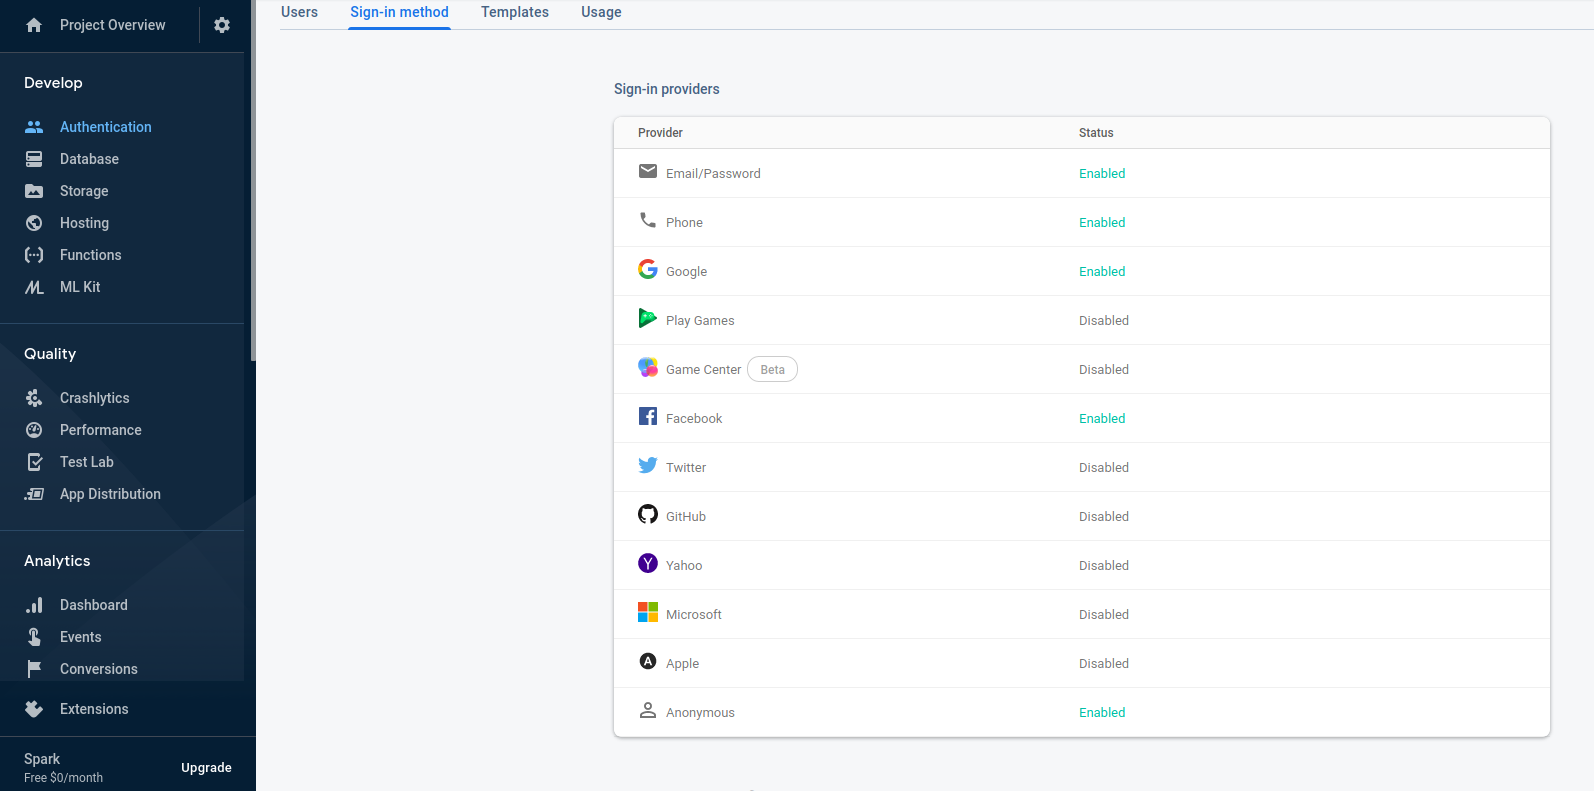Screen dimensions: 1594x791
Task: Click the Extensions icon in sidebar
Action: click(x=34, y=709)
